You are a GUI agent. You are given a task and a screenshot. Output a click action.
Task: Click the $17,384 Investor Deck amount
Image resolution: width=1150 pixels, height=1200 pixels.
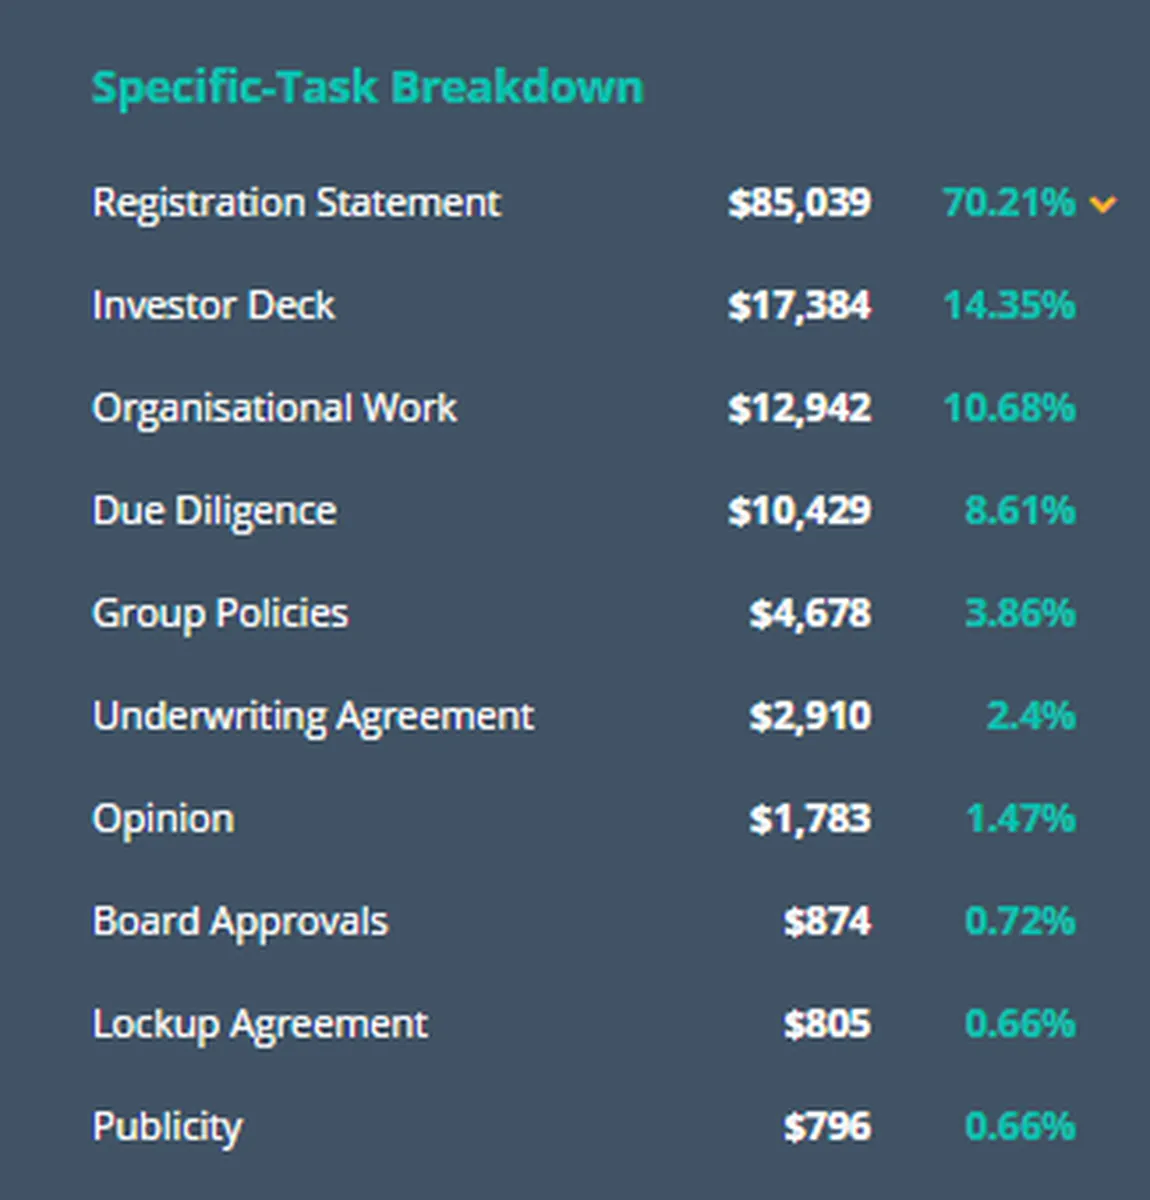tap(799, 305)
